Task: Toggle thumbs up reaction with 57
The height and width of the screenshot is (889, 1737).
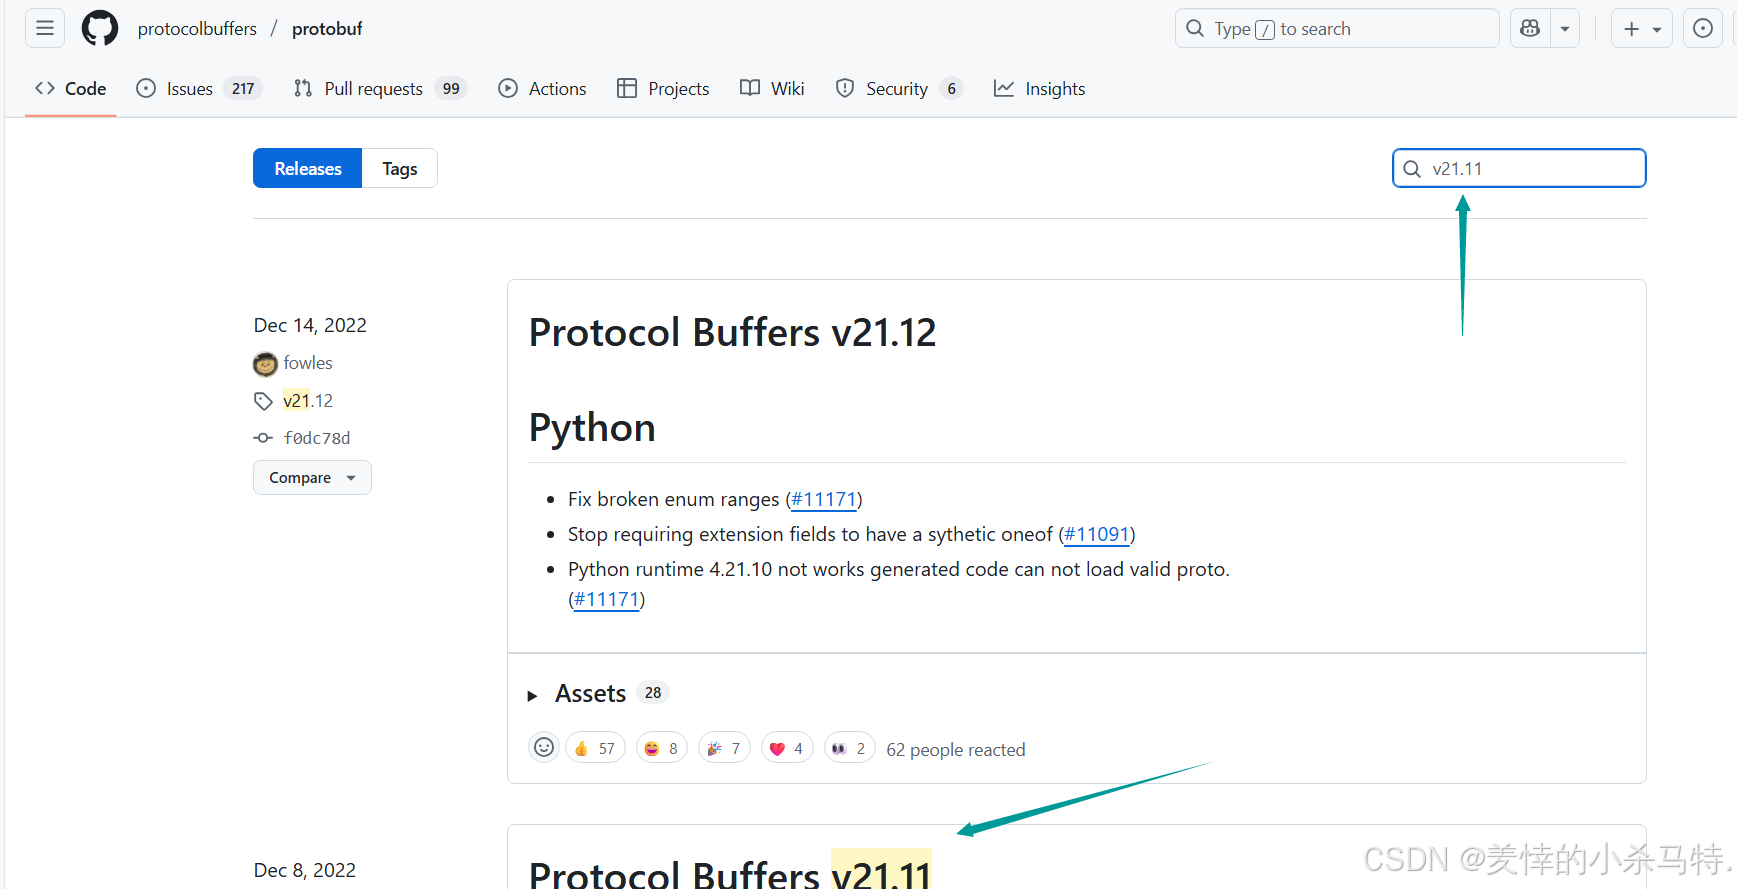Action: pyautogui.click(x=595, y=748)
